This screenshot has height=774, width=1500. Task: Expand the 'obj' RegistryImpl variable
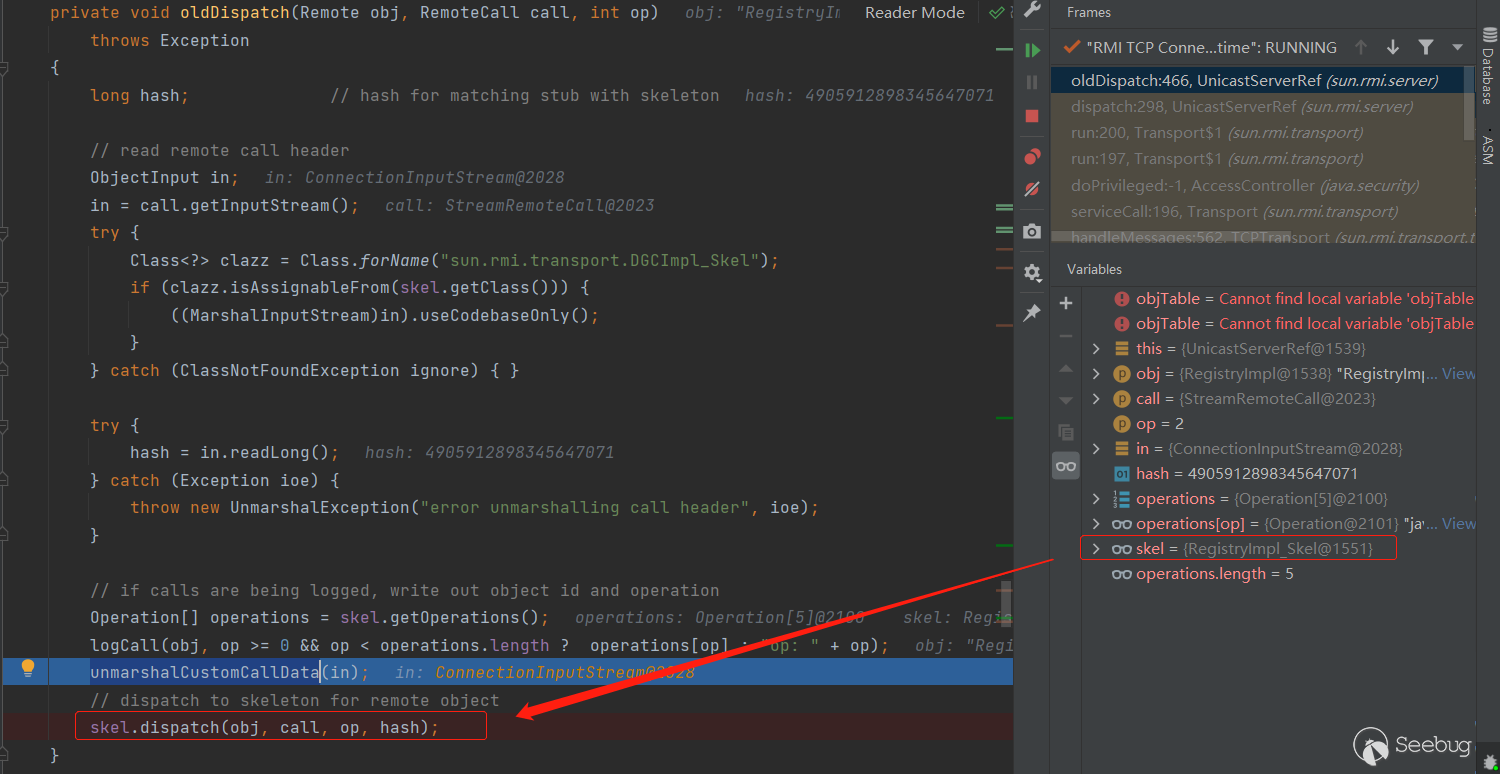point(1096,374)
